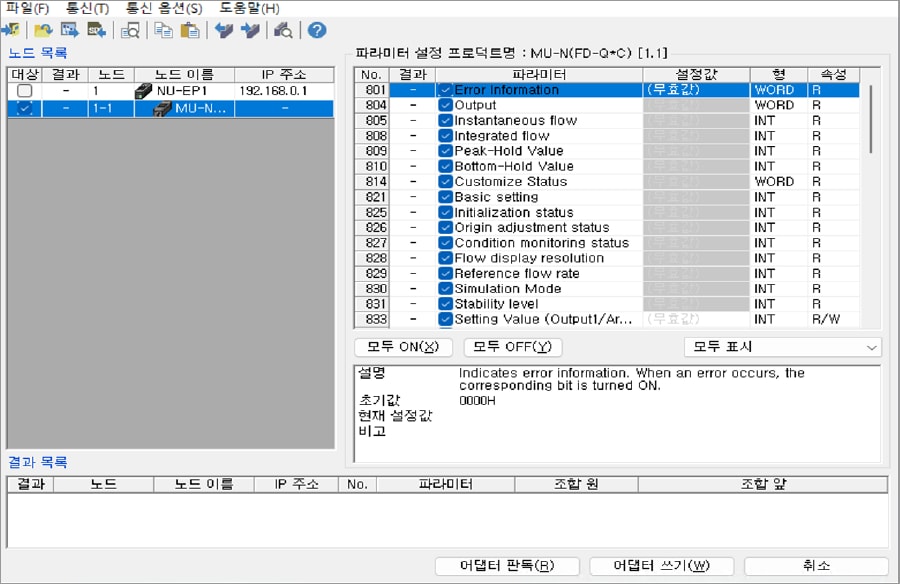Check the target checkbox for NU-EP1 node
900x584 pixels.
coord(25,91)
